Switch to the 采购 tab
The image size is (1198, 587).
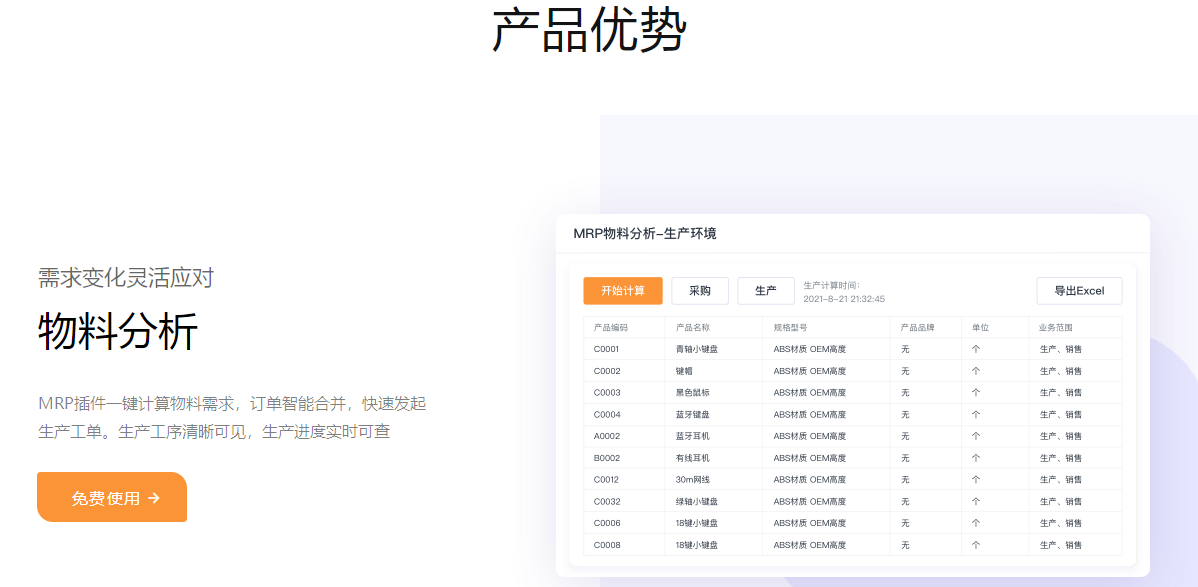pos(698,291)
